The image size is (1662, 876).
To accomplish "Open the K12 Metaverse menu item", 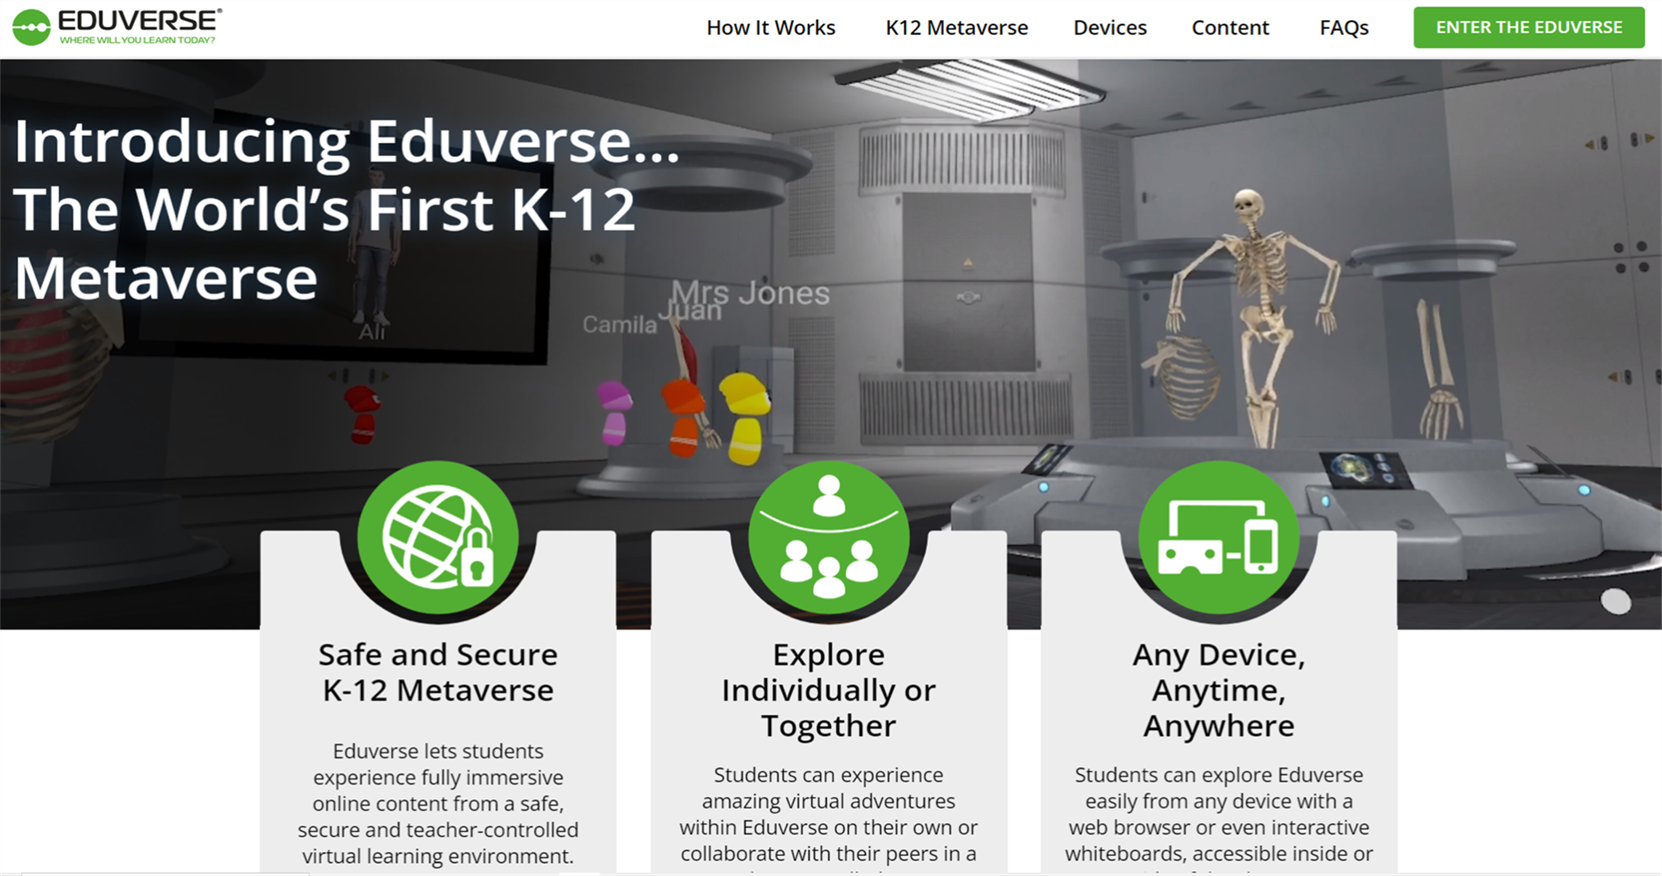I will (957, 28).
